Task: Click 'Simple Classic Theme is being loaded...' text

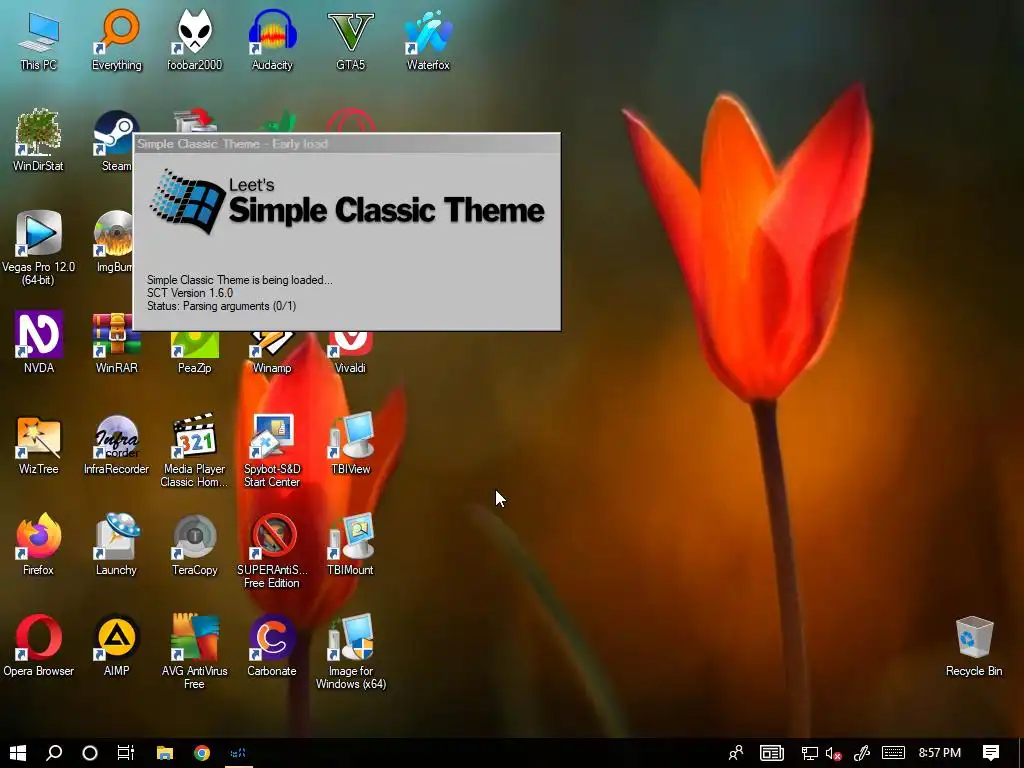Action: (240, 280)
